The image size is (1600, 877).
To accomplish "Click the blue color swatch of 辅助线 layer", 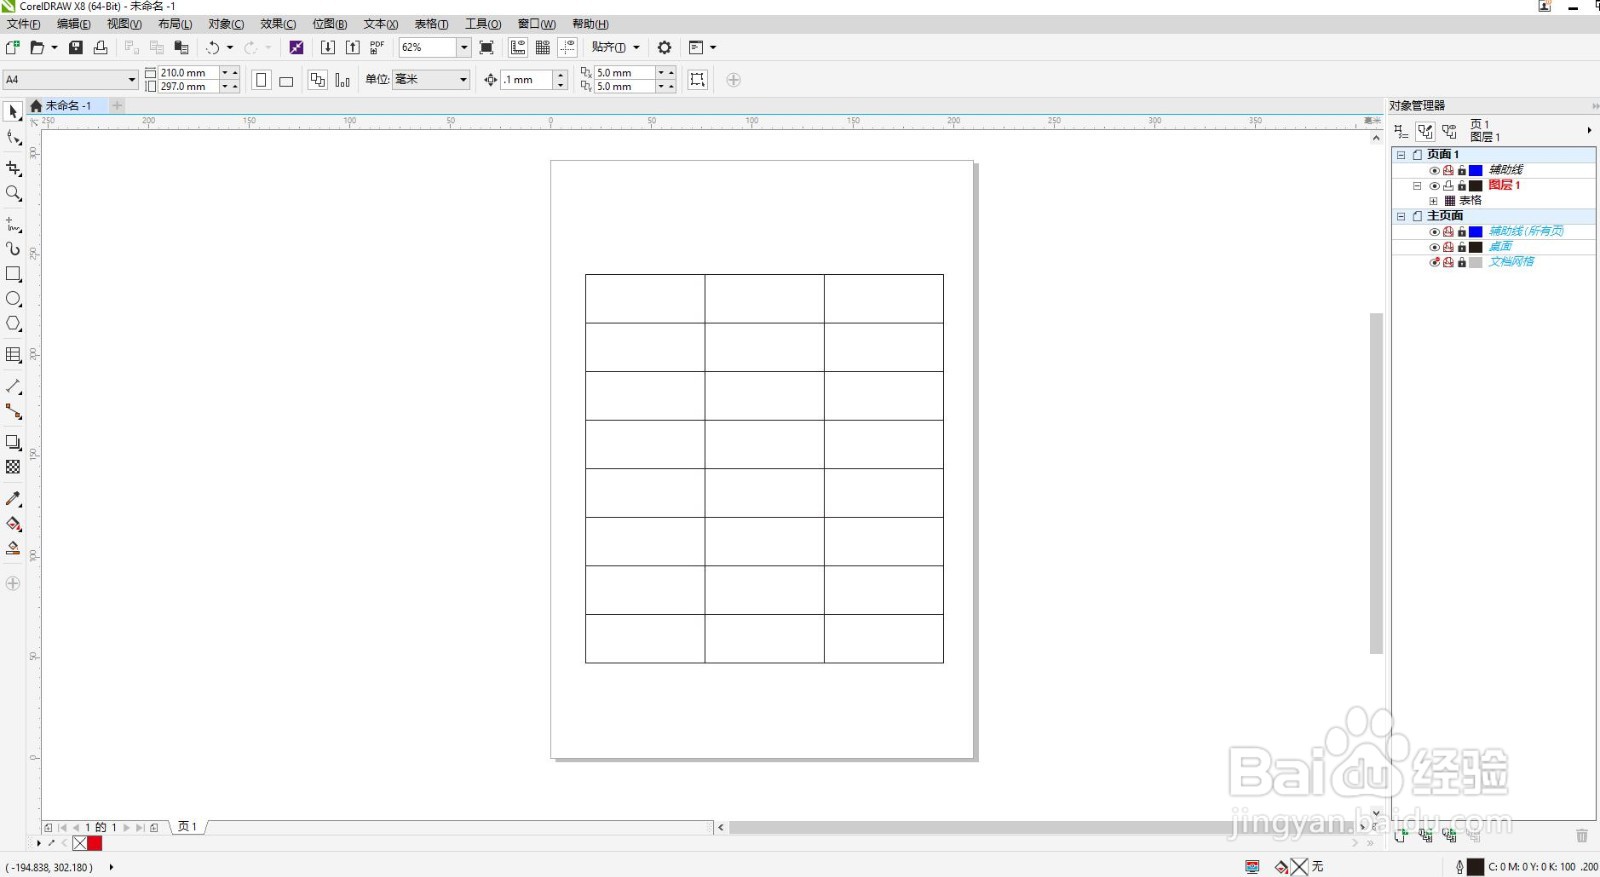I will (x=1475, y=170).
